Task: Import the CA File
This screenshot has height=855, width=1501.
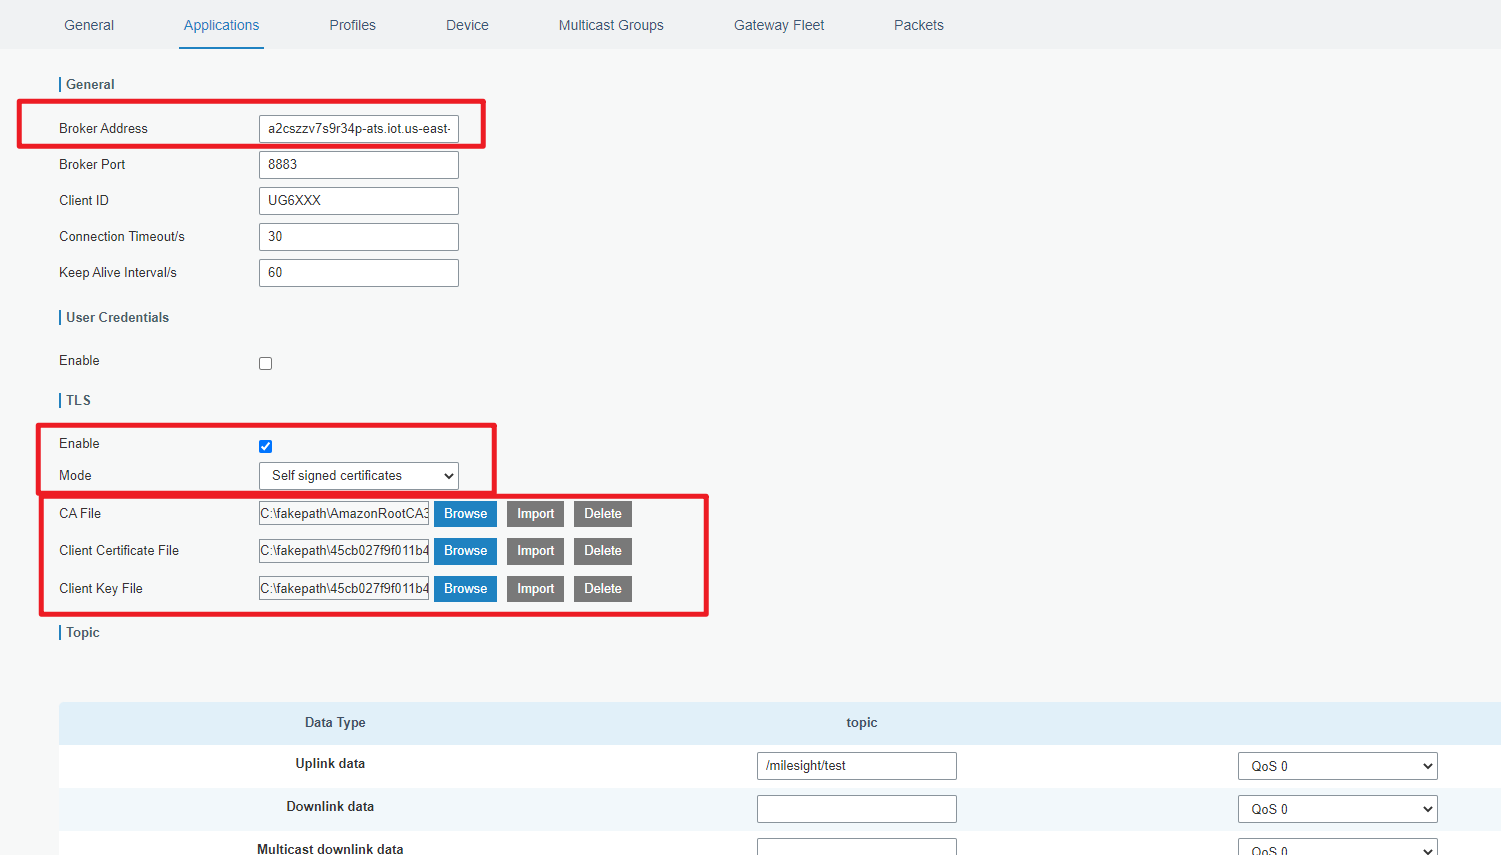Action: pos(535,513)
